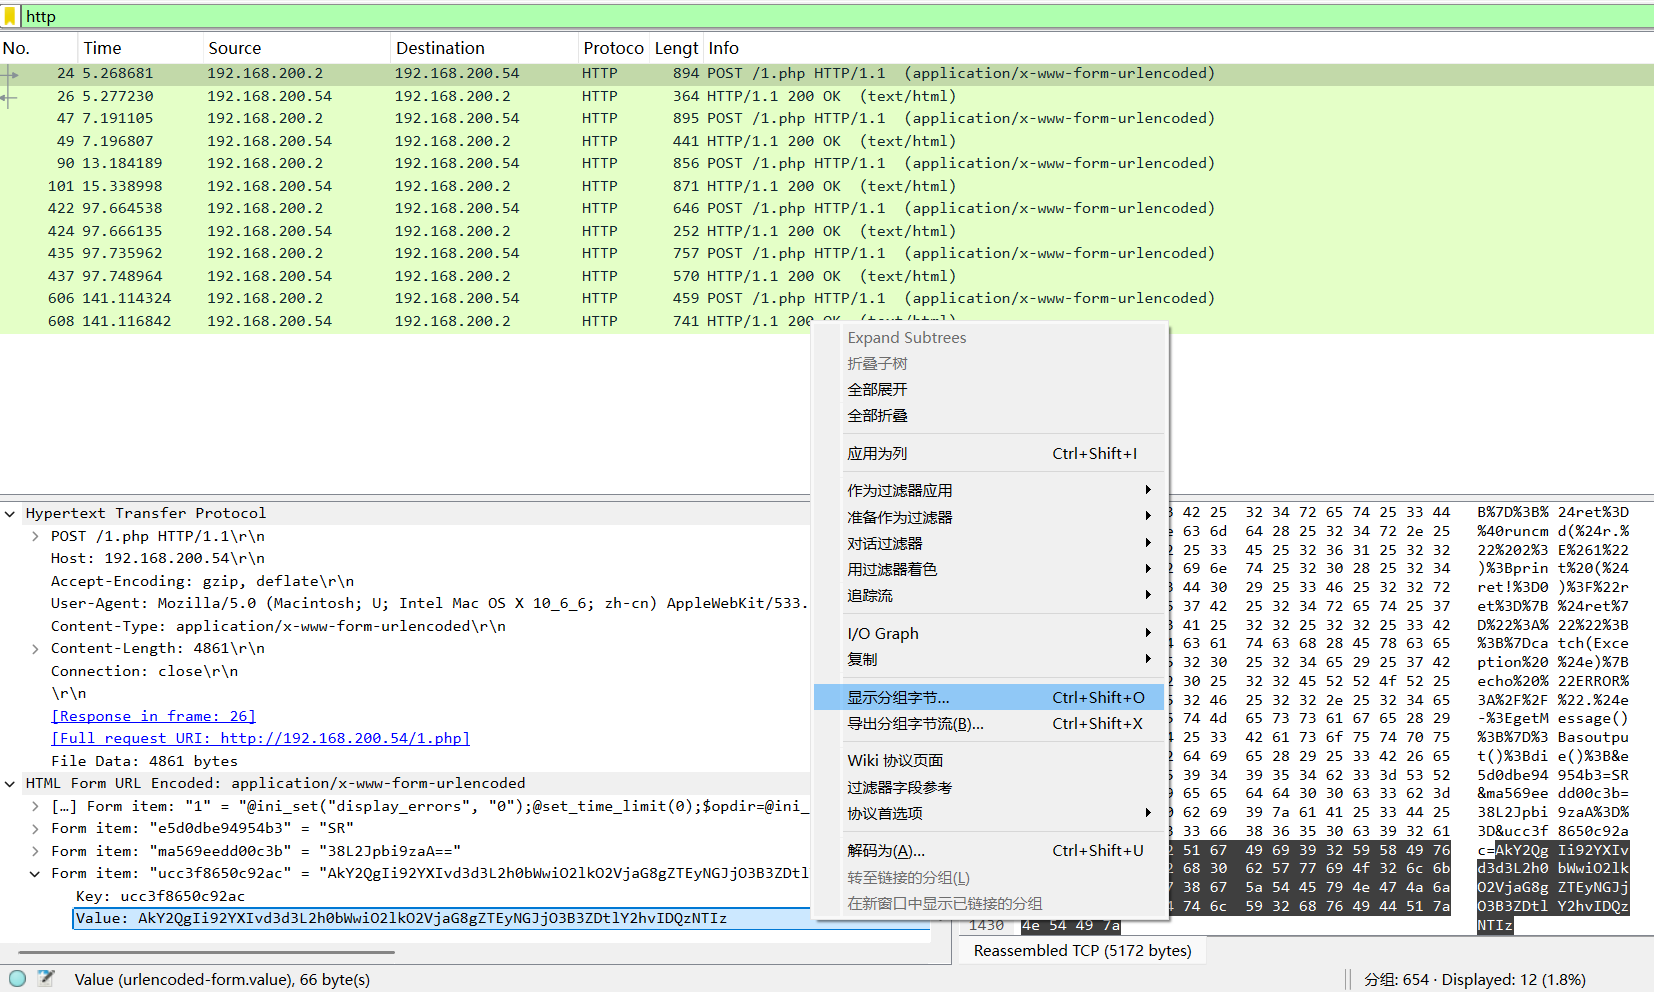Expand Form item "1" node

(x=35, y=806)
